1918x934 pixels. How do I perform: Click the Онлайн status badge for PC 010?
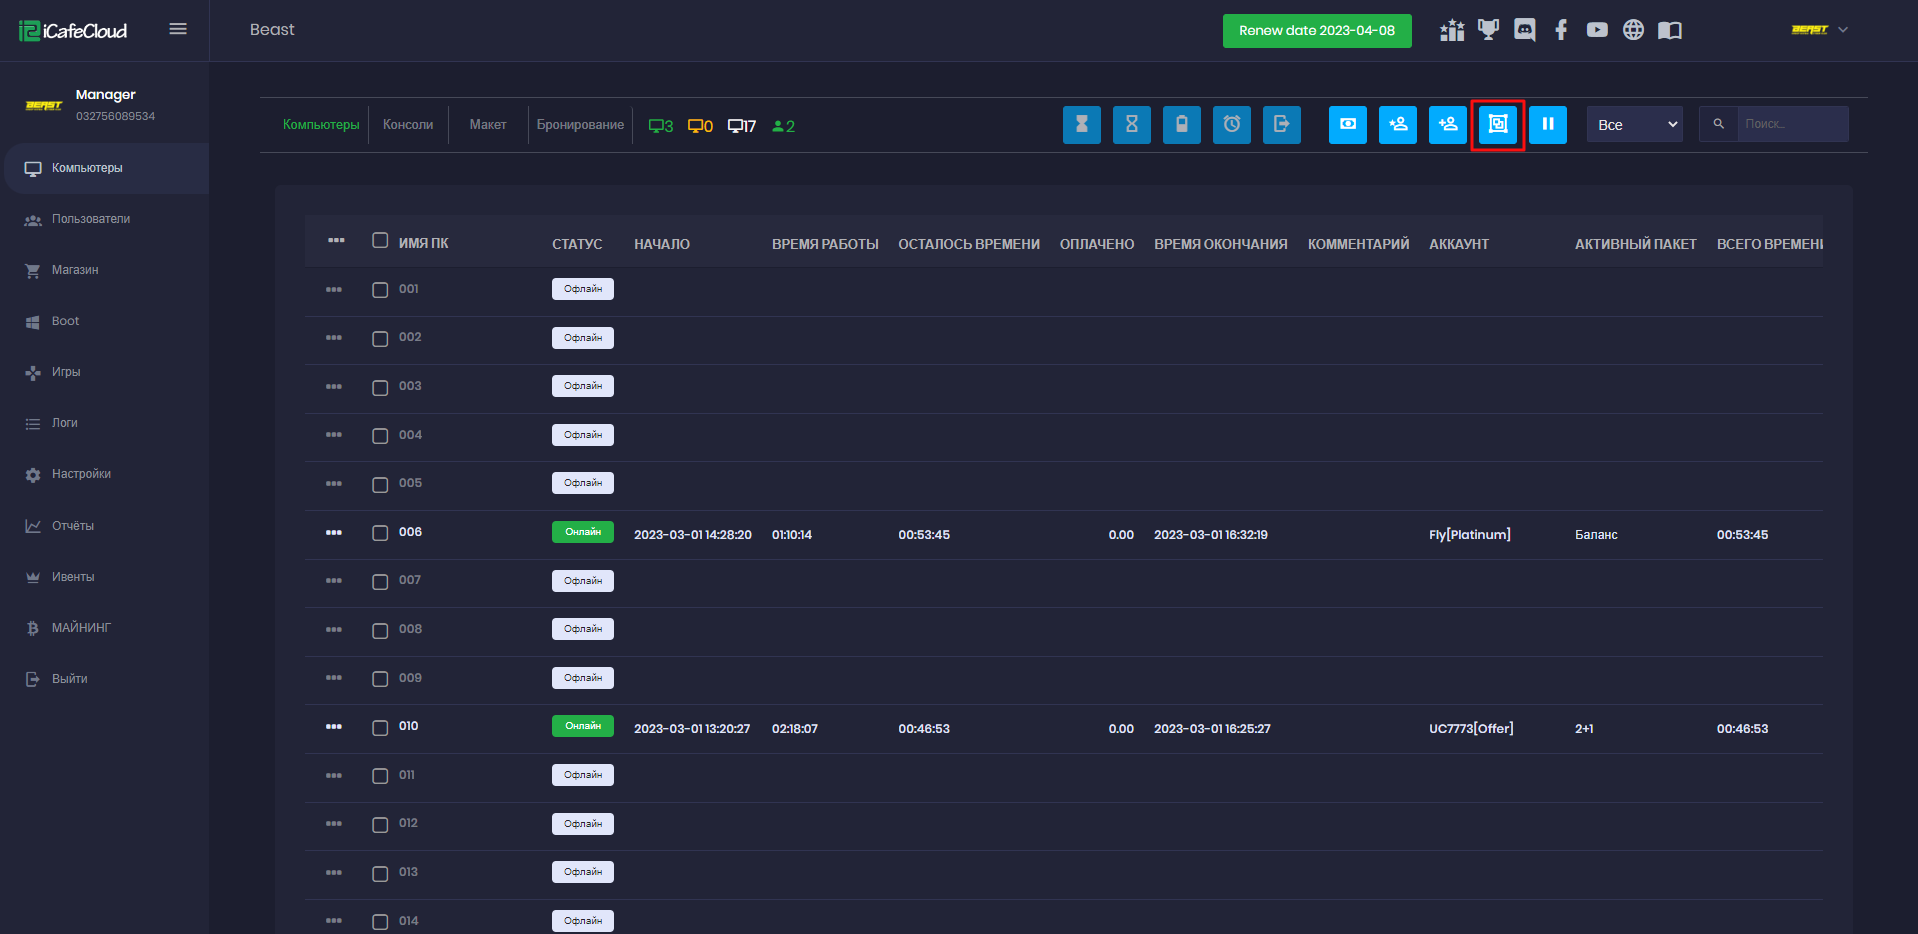coord(583,726)
